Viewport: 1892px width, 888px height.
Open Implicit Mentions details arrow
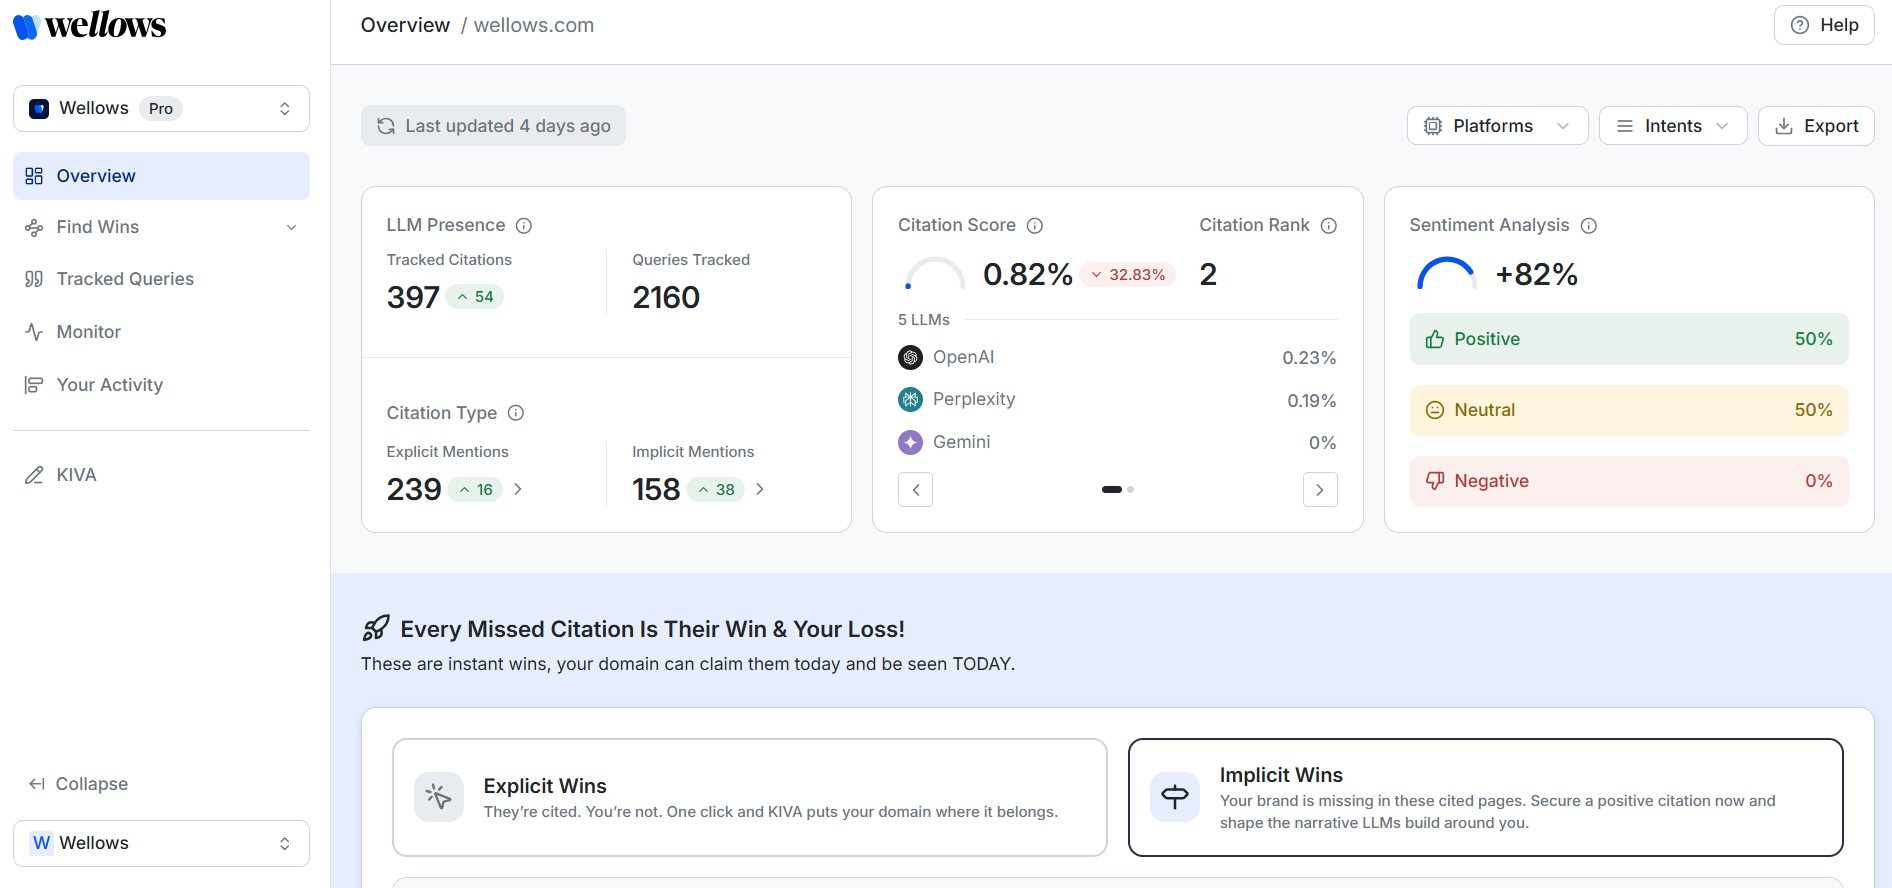point(760,489)
